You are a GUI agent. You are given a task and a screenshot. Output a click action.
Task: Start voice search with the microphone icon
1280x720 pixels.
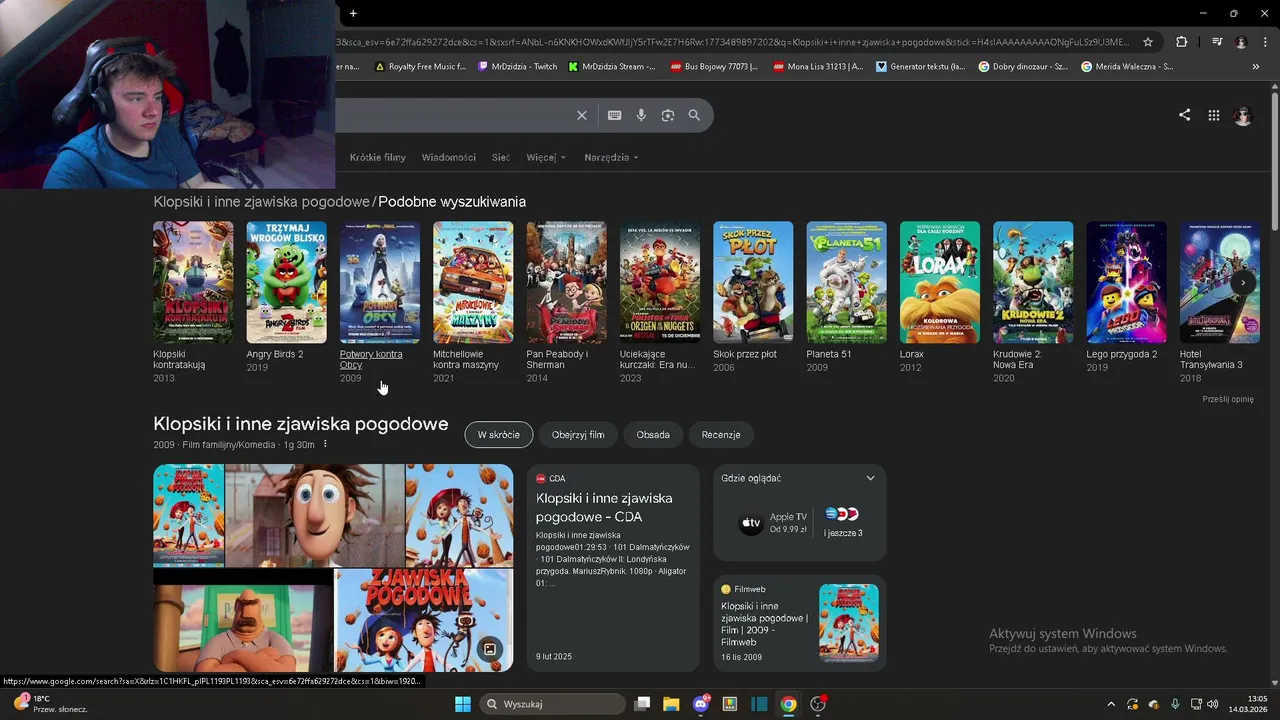(641, 115)
